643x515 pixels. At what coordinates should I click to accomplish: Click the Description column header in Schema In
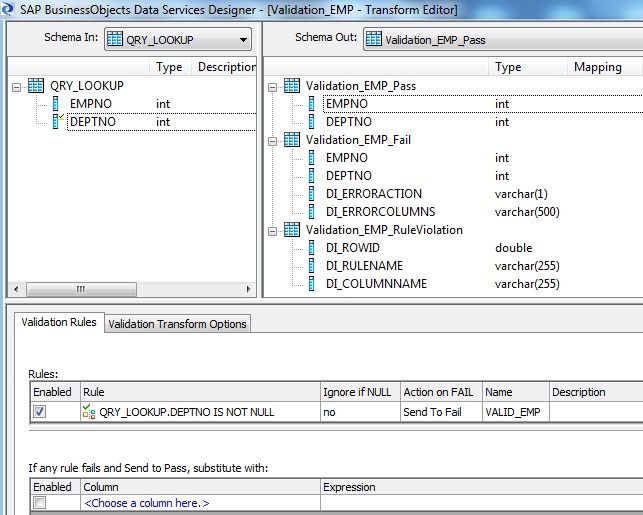coord(225,67)
